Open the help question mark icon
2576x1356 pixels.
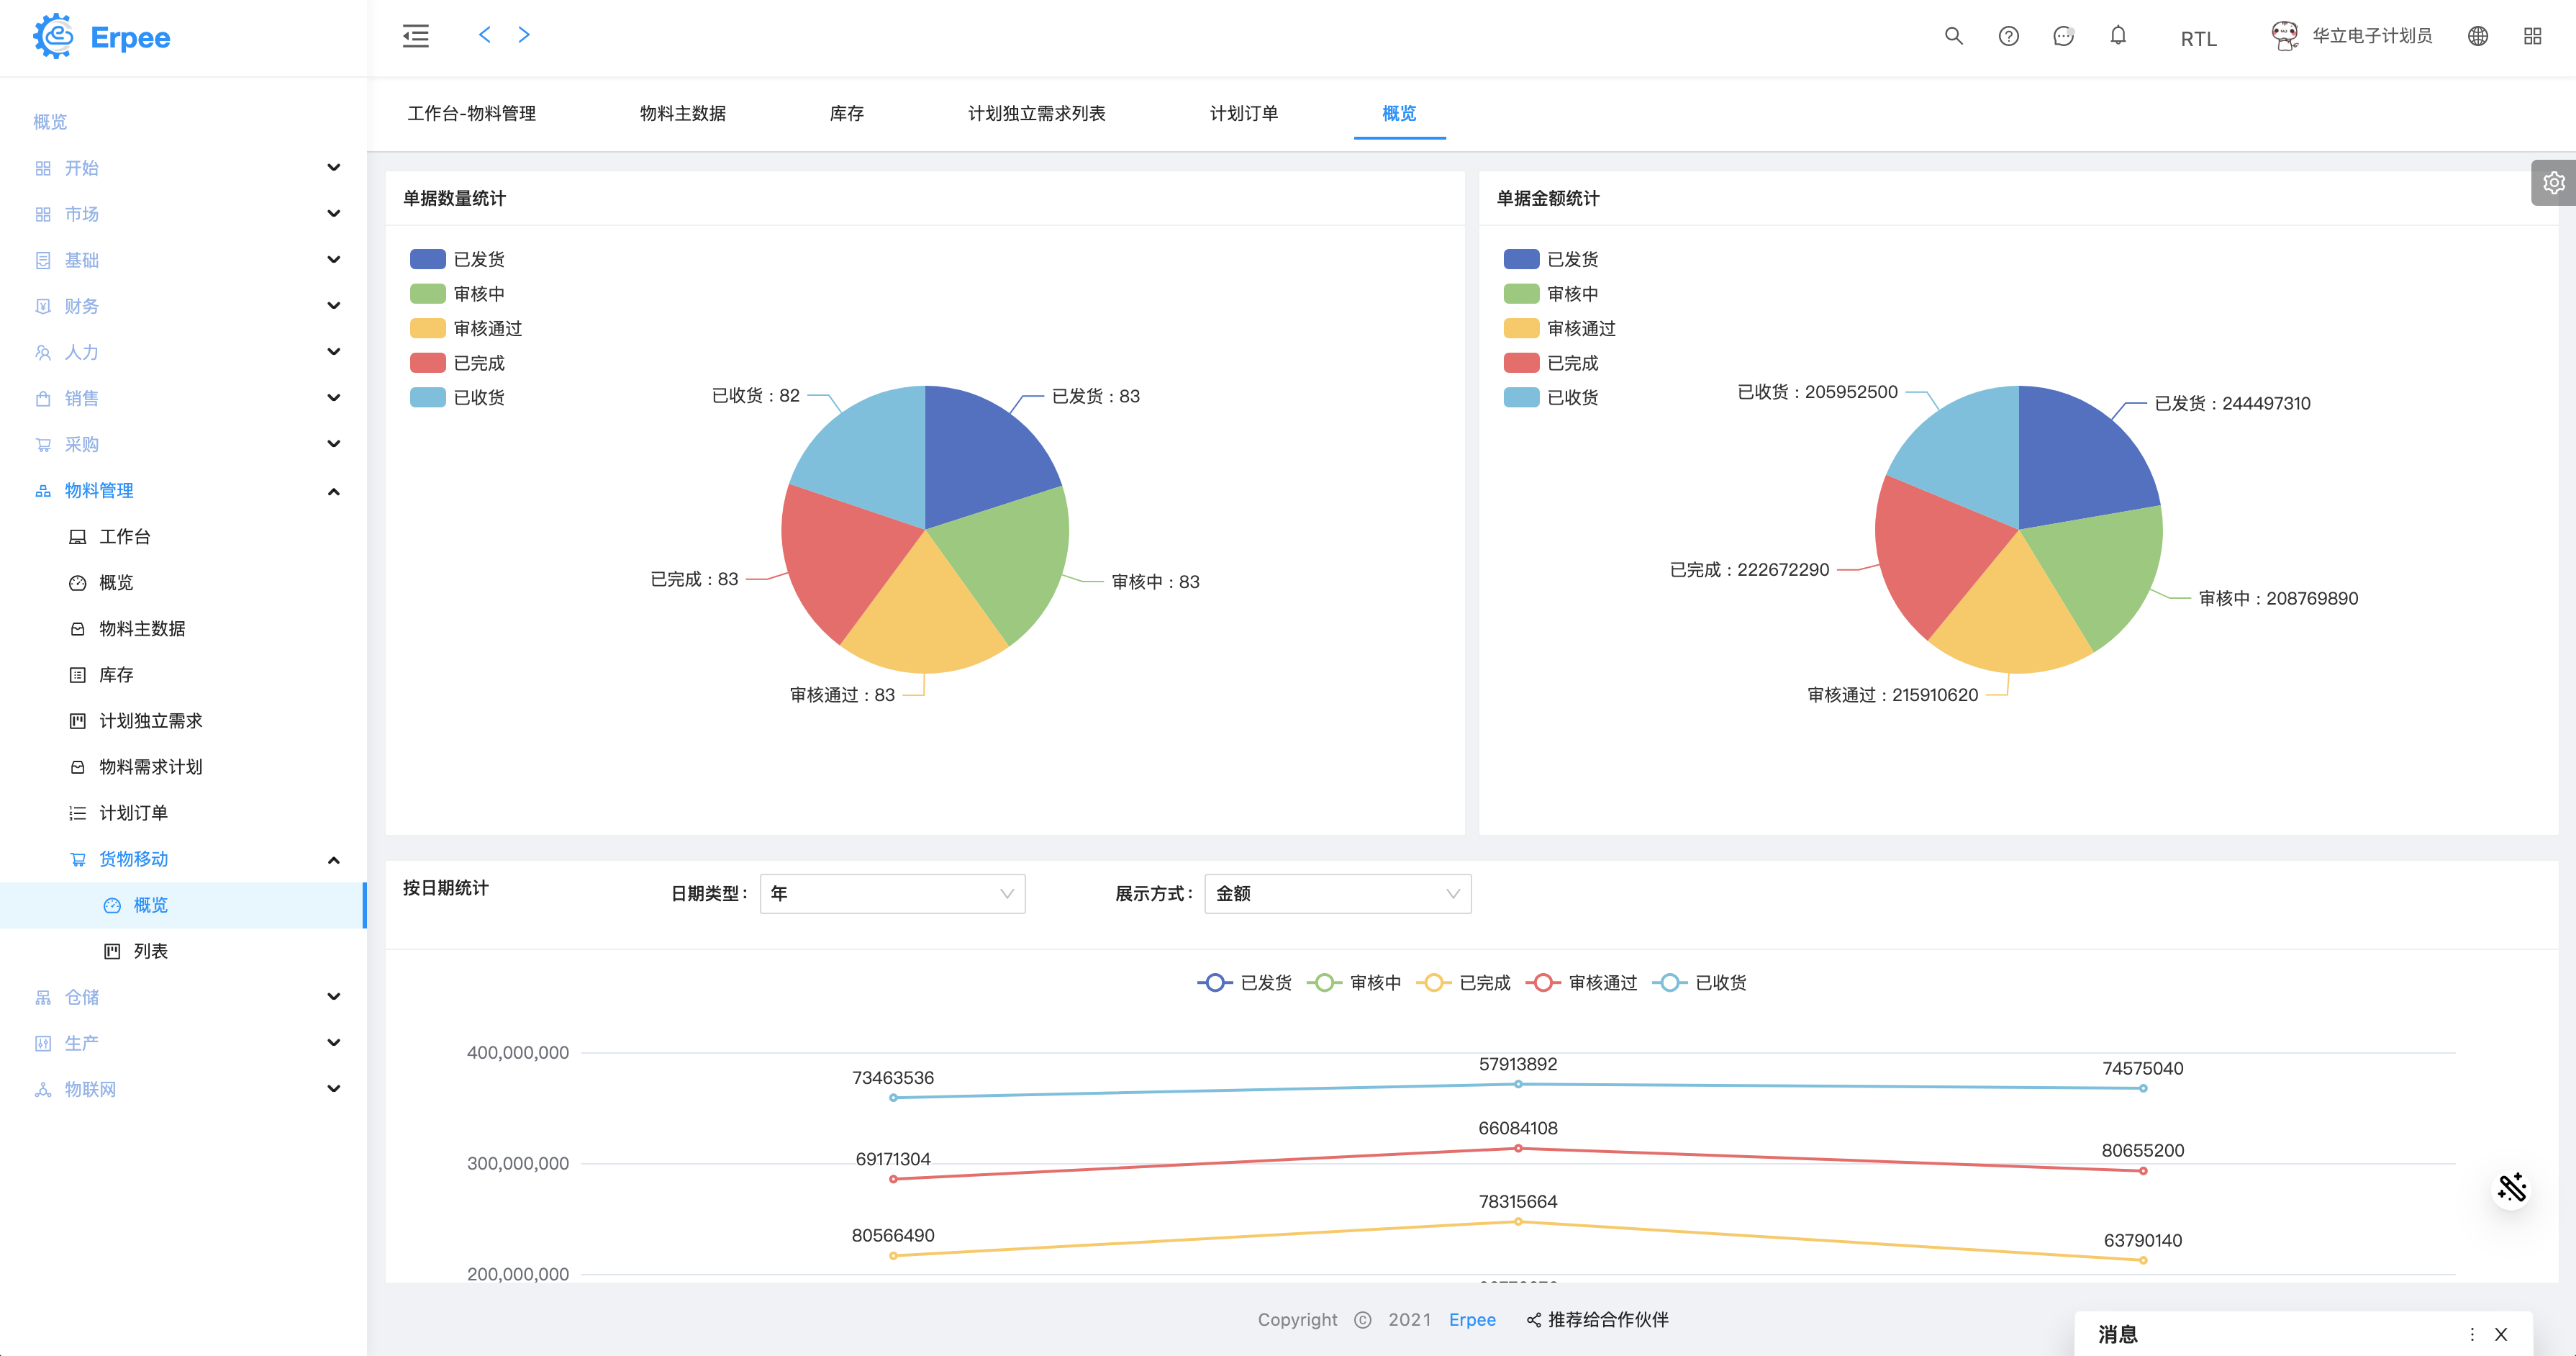click(x=2008, y=37)
